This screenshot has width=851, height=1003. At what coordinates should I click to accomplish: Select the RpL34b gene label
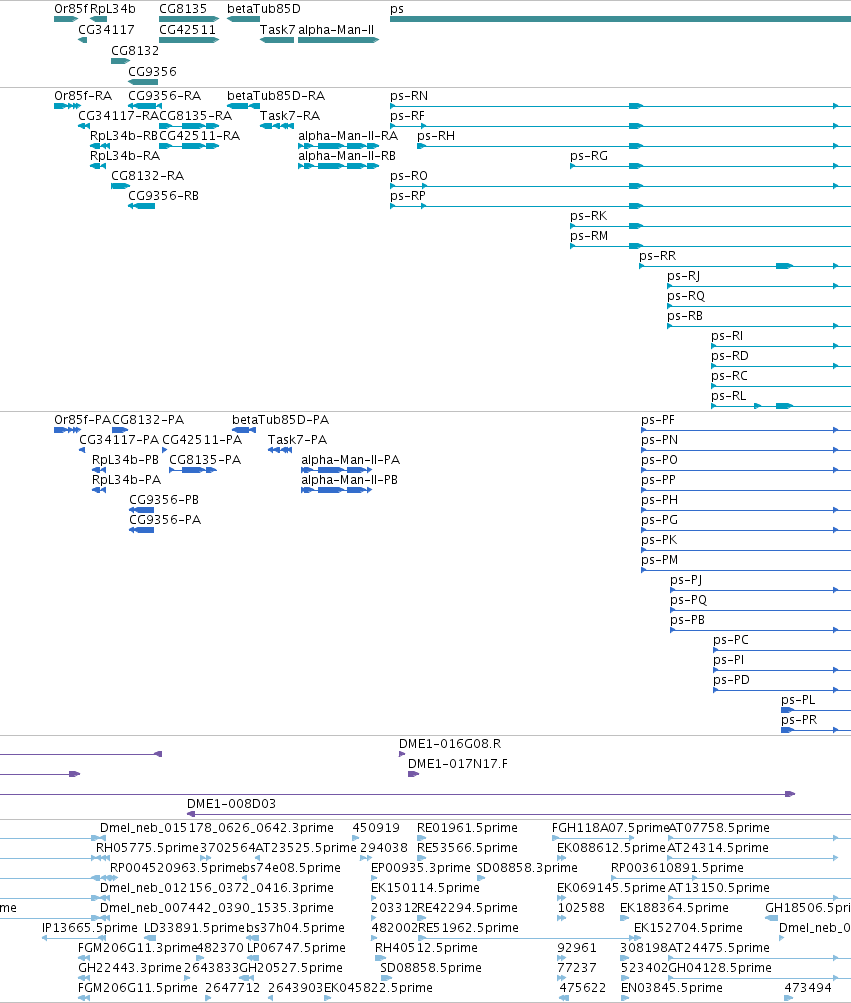pyautogui.click(x=113, y=9)
